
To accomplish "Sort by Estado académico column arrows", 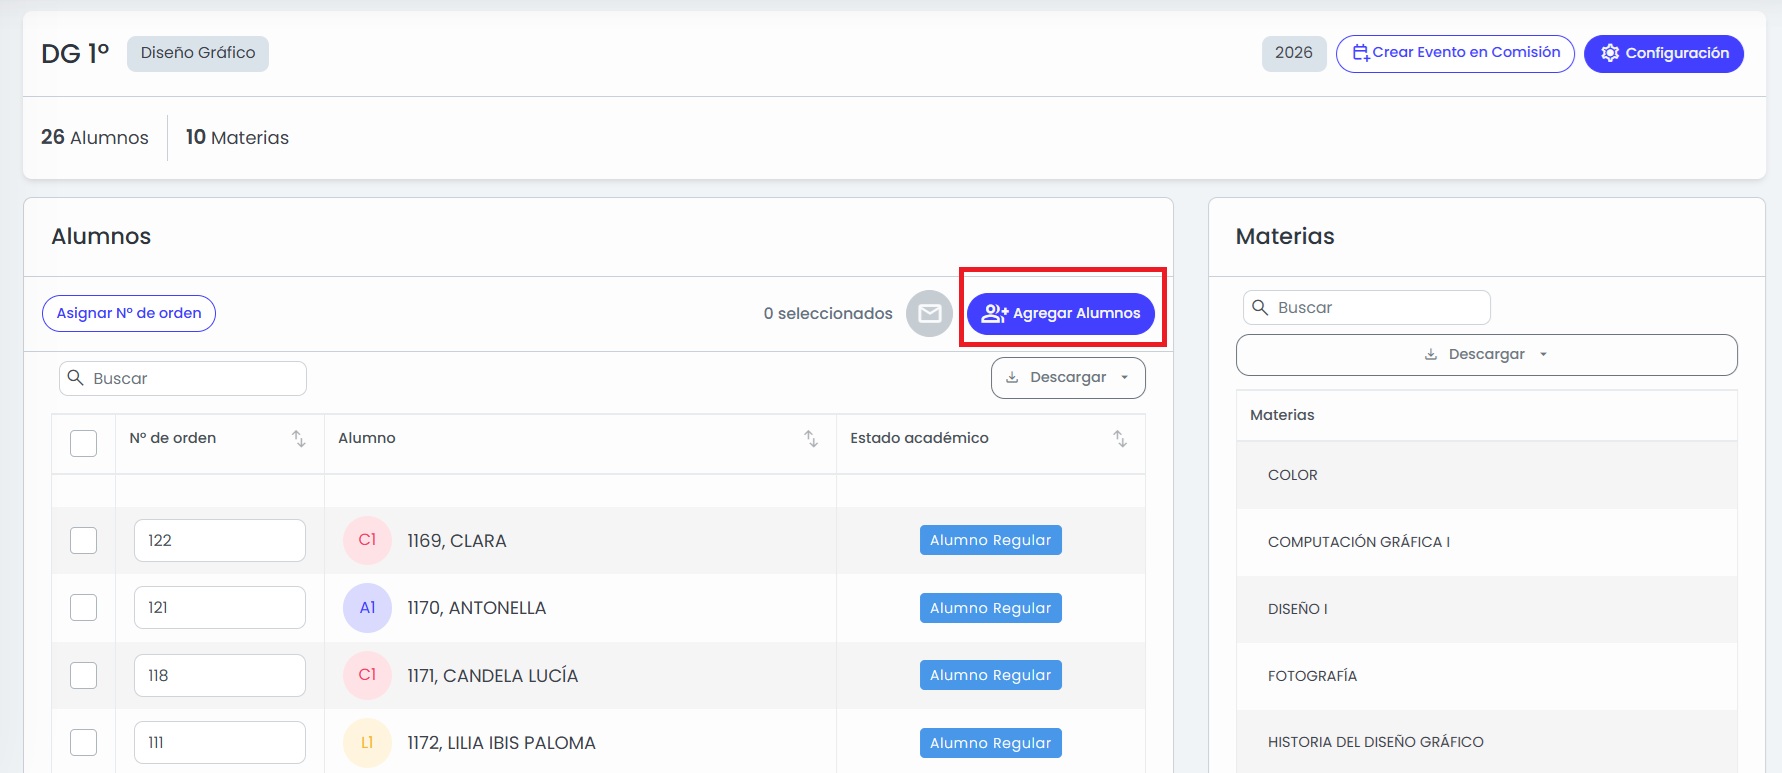I will pos(1120,438).
